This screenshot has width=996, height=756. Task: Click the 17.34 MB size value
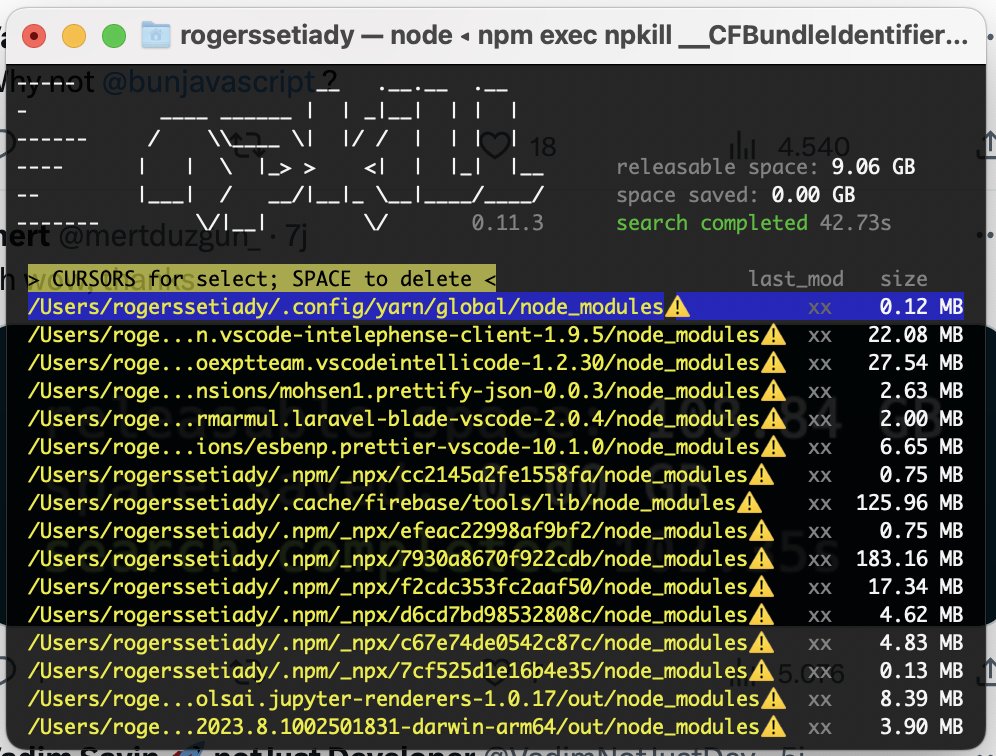(x=915, y=586)
